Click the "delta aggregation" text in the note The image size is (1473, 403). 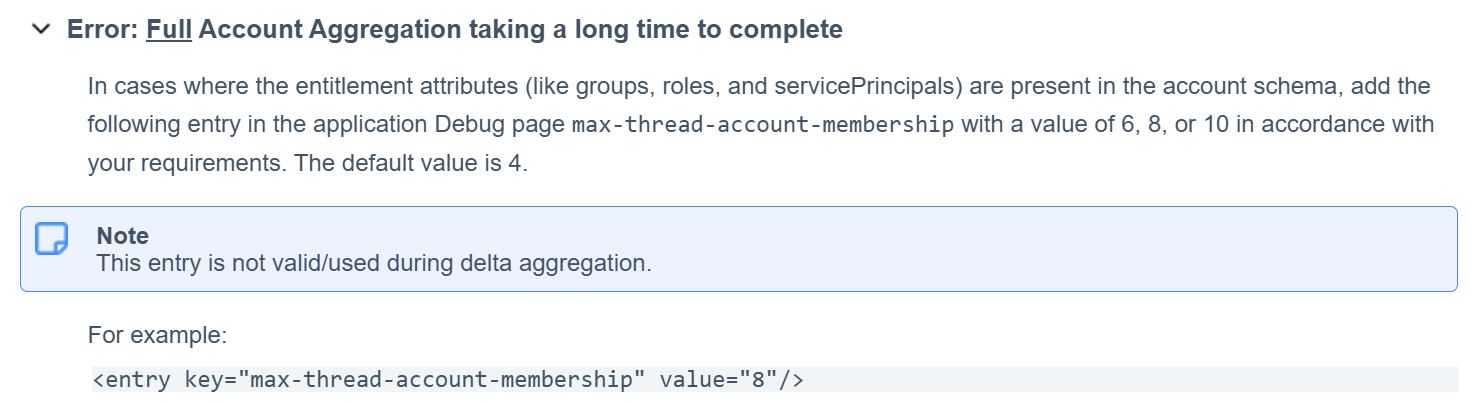(573, 265)
